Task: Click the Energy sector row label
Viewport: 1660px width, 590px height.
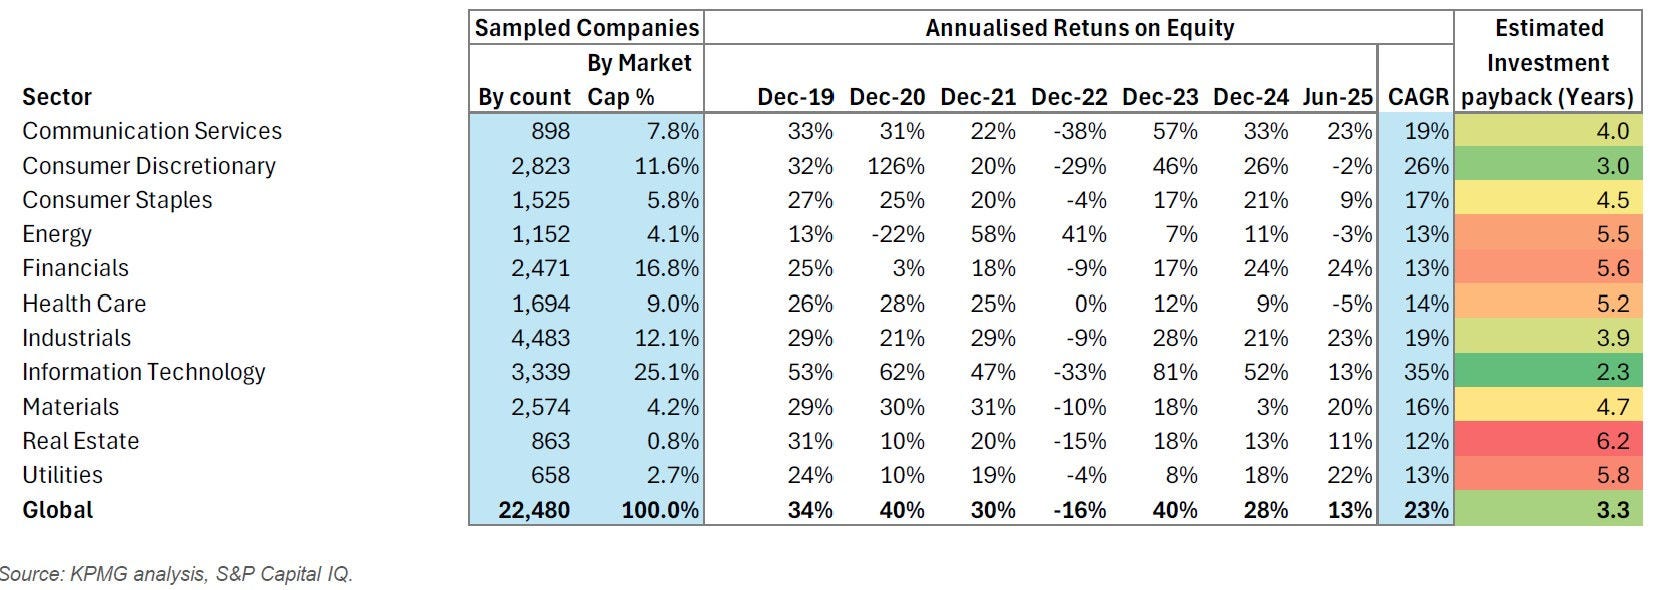Action: [x=57, y=234]
